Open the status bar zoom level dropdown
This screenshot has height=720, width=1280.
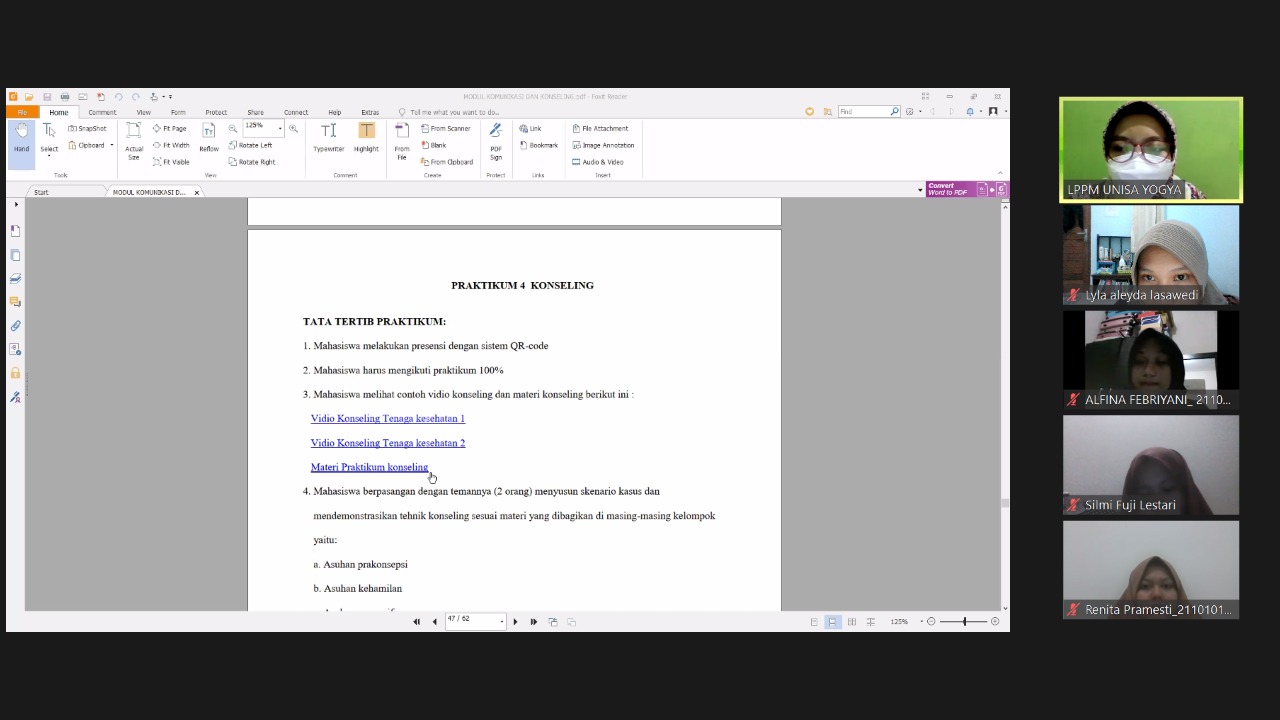(x=921, y=621)
